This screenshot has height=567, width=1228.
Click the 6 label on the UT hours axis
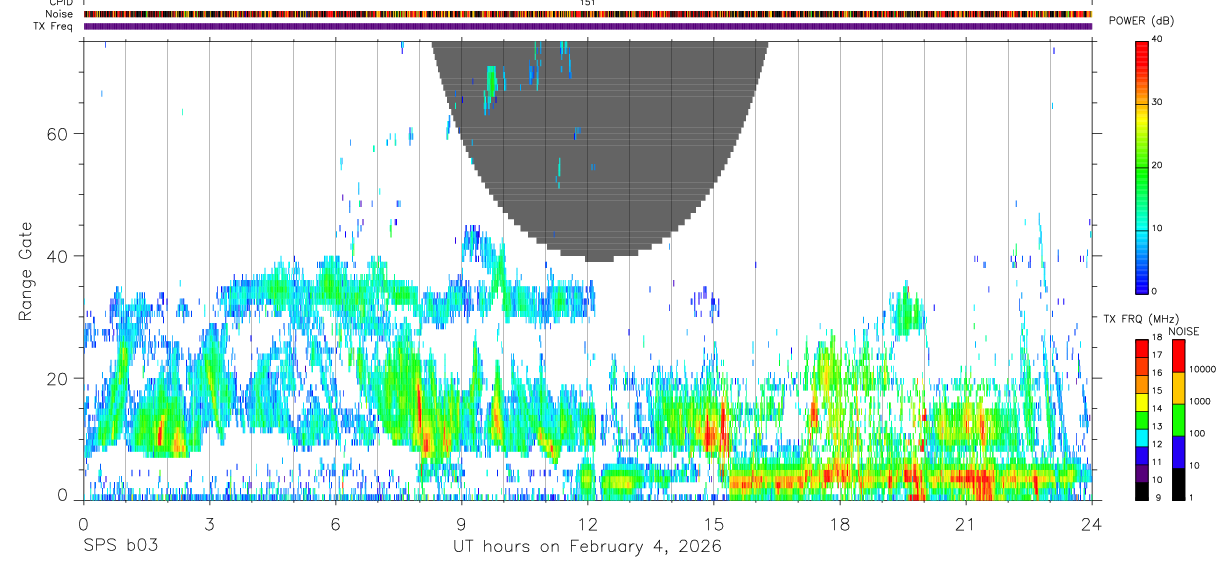pyautogui.click(x=335, y=523)
